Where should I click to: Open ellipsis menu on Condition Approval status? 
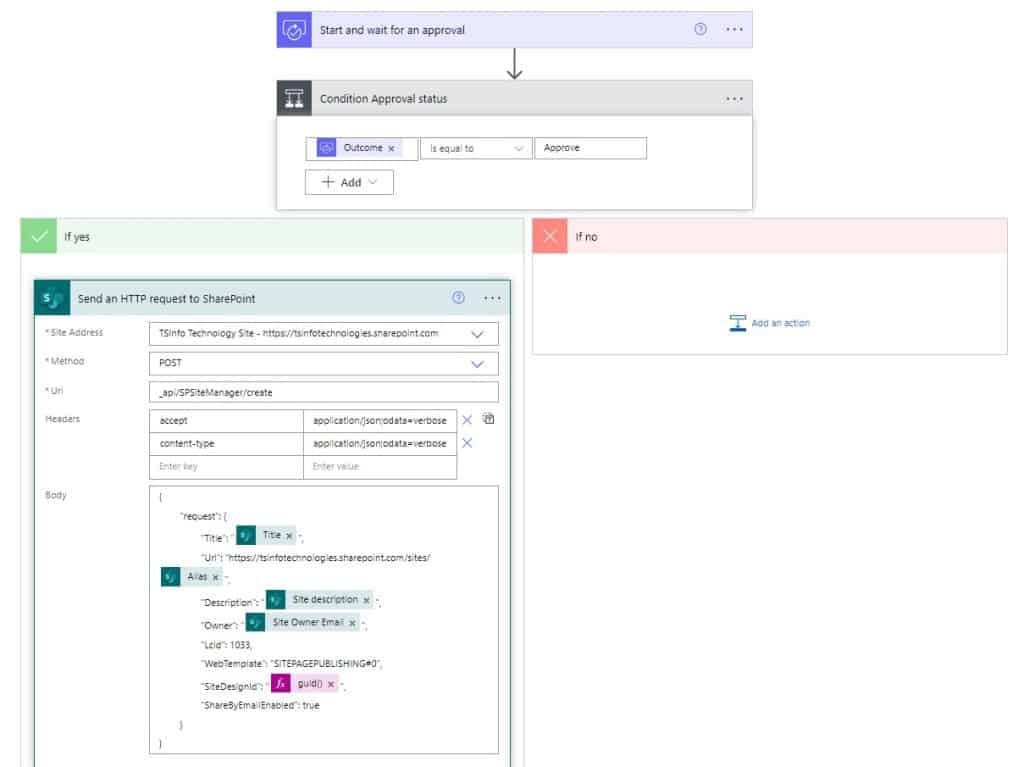pyautogui.click(x=734, y=99)
